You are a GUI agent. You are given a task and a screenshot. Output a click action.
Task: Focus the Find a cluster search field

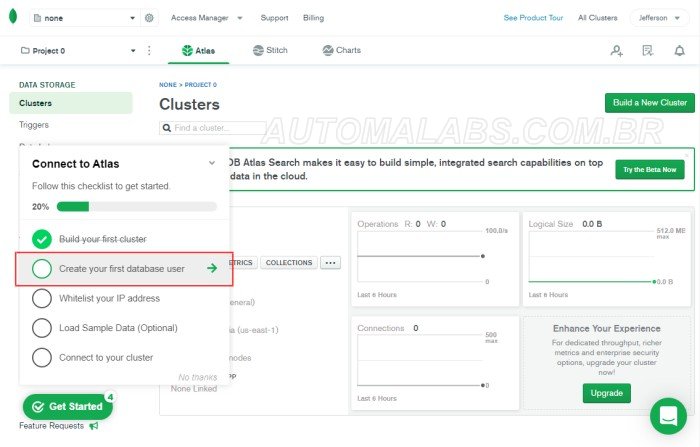click(x=213, y=128)
